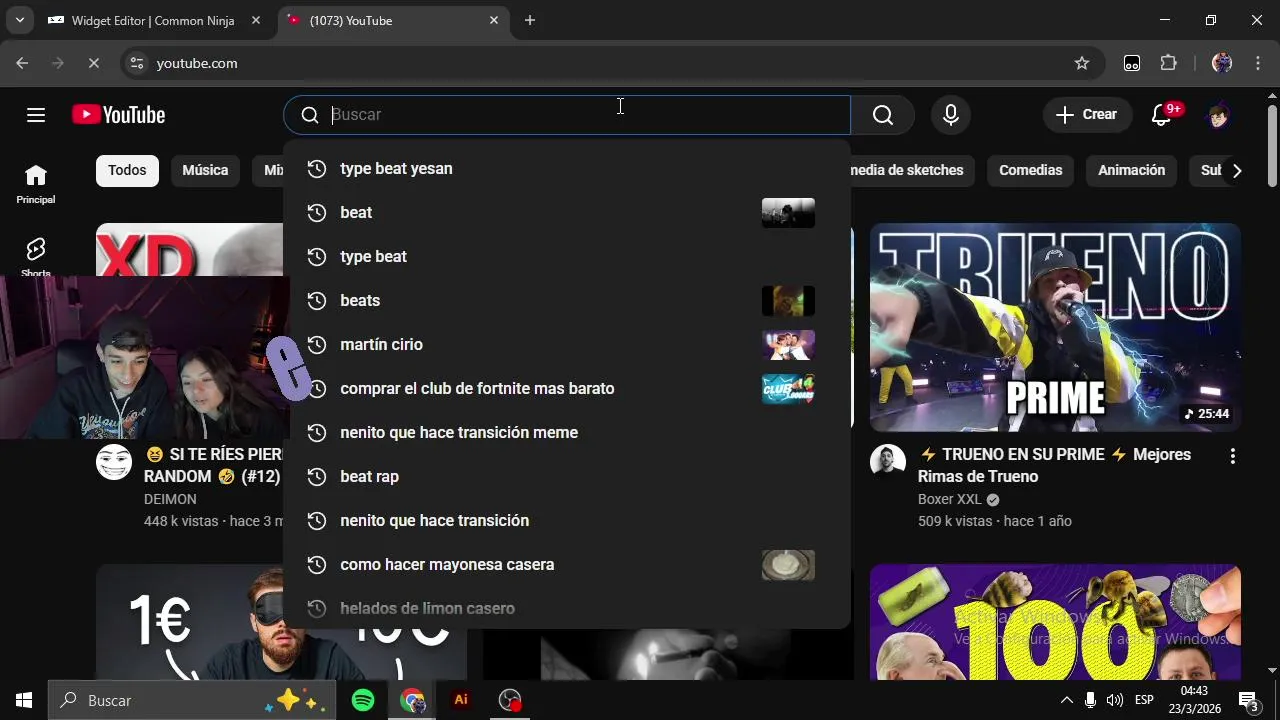Choose the suggestion "type beat yesan"
The width and height of the screenshot is (1280, 720).
pos(567,169)
